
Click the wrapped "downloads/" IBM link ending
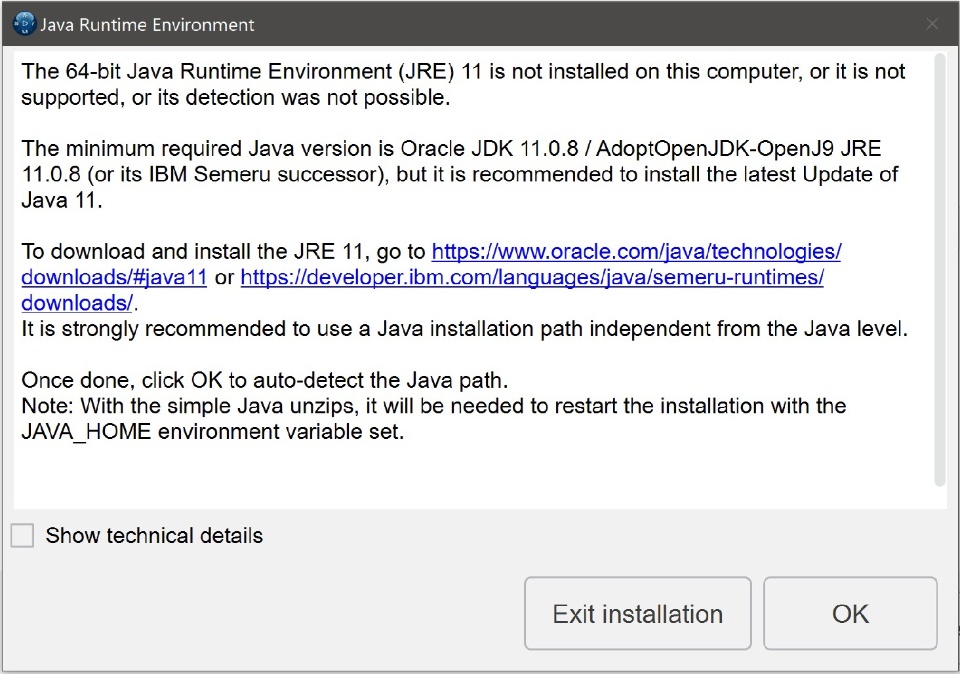[77, 303]
